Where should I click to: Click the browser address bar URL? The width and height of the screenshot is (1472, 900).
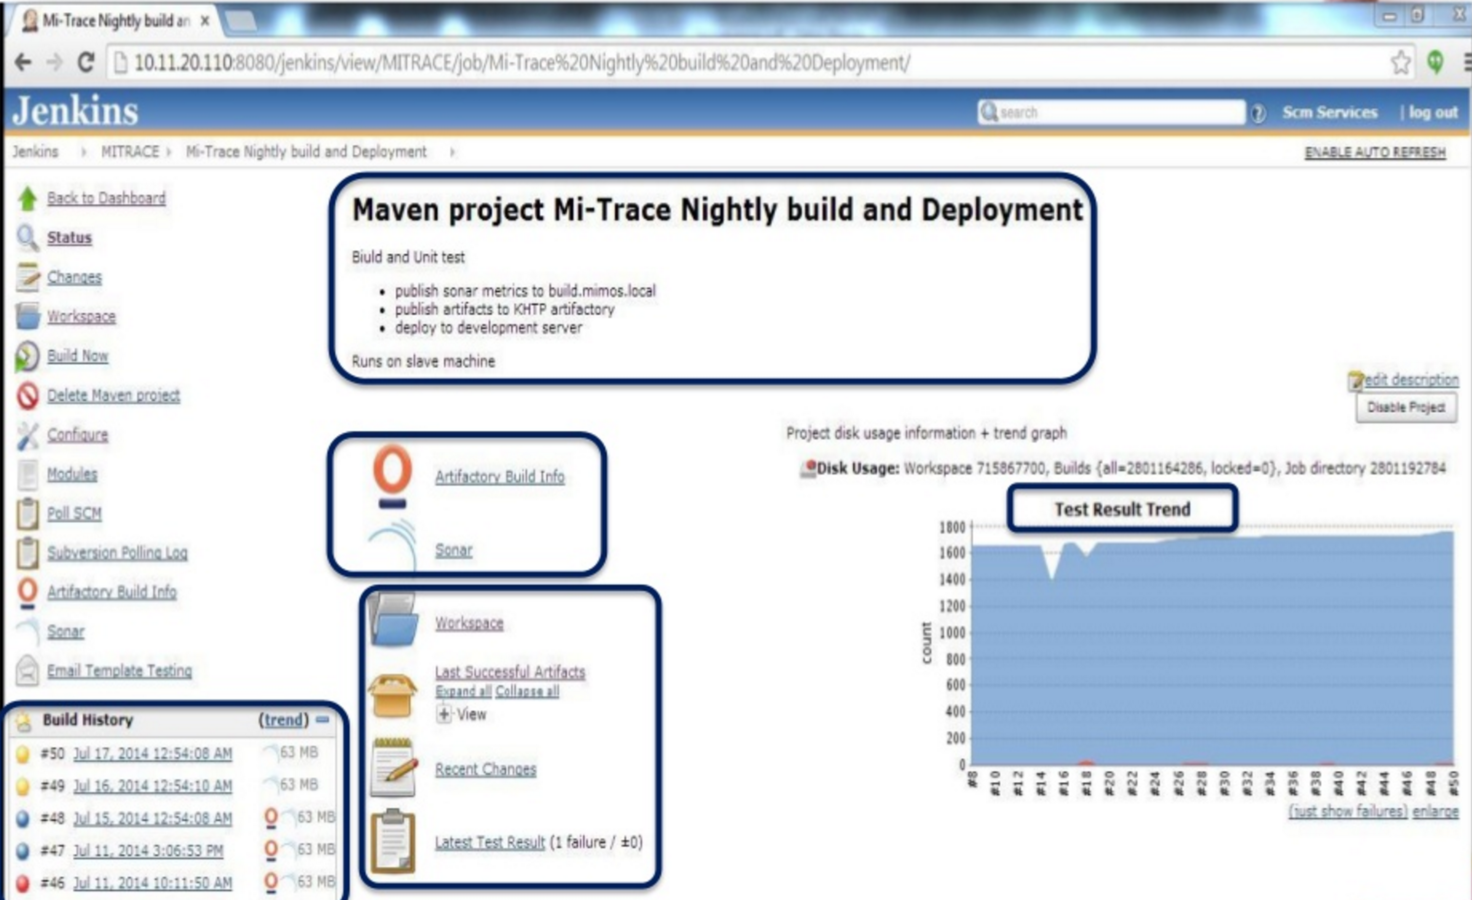(x=521, y=62)
